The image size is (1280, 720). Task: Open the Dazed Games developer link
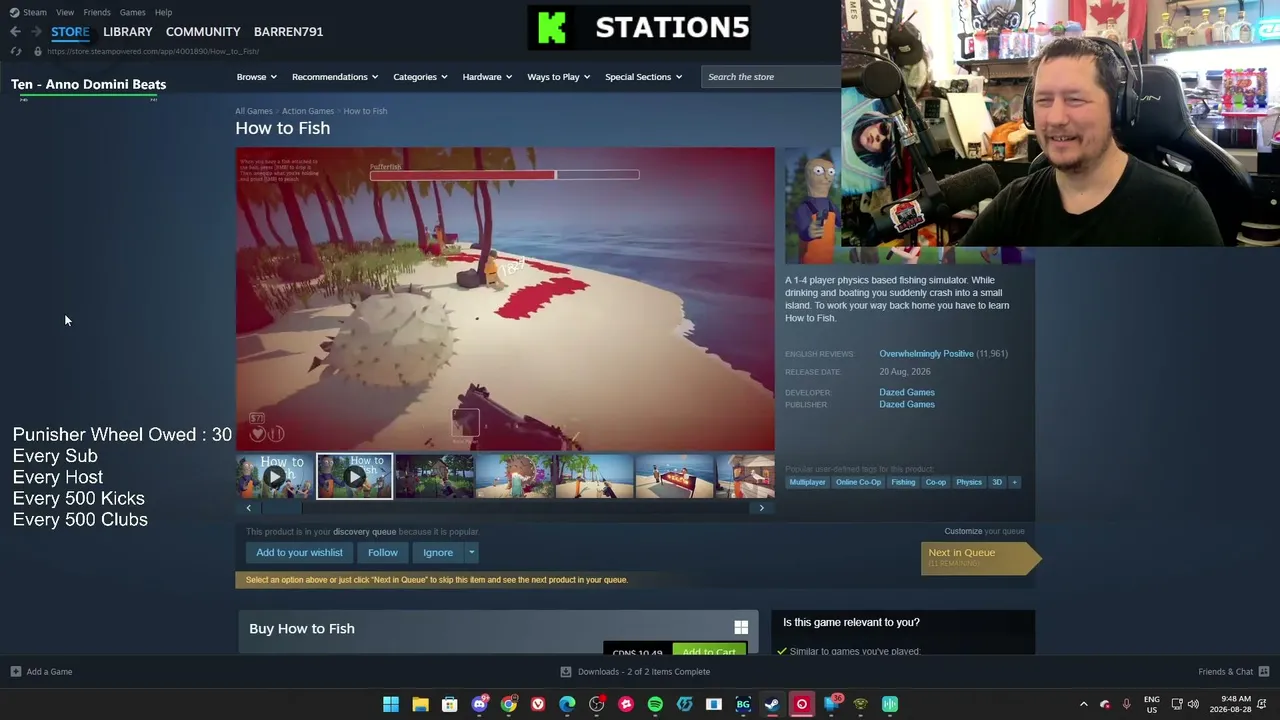[907, 392]
